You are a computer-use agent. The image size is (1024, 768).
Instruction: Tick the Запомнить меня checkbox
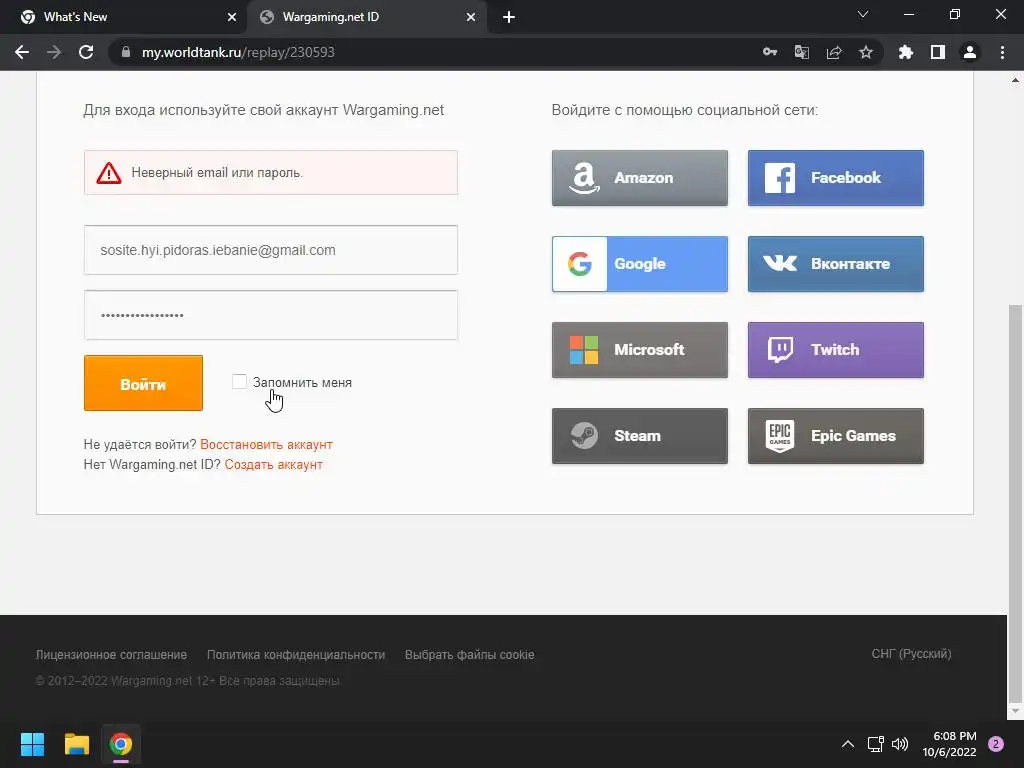[239, 381]
